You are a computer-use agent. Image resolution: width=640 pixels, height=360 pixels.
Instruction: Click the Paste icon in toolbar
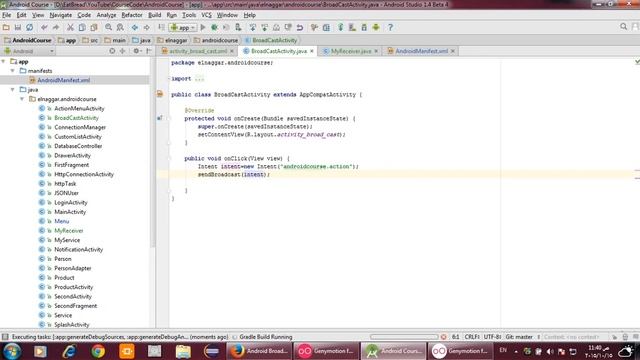coord(94,27)
